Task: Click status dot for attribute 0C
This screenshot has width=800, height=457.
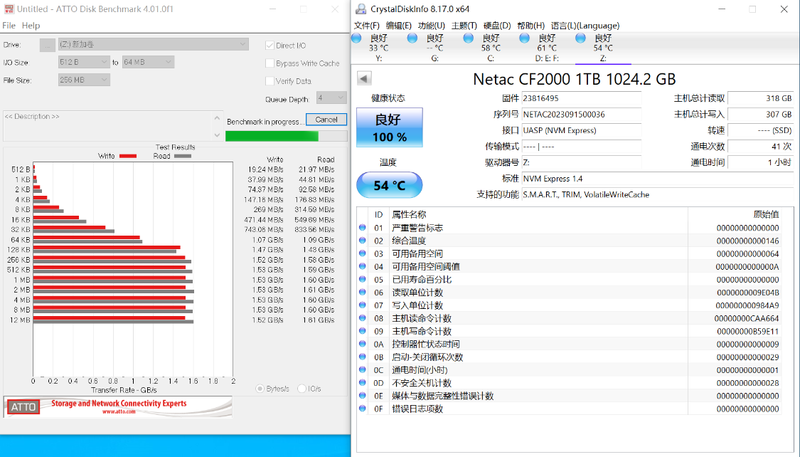Action: tap(363, 370)
